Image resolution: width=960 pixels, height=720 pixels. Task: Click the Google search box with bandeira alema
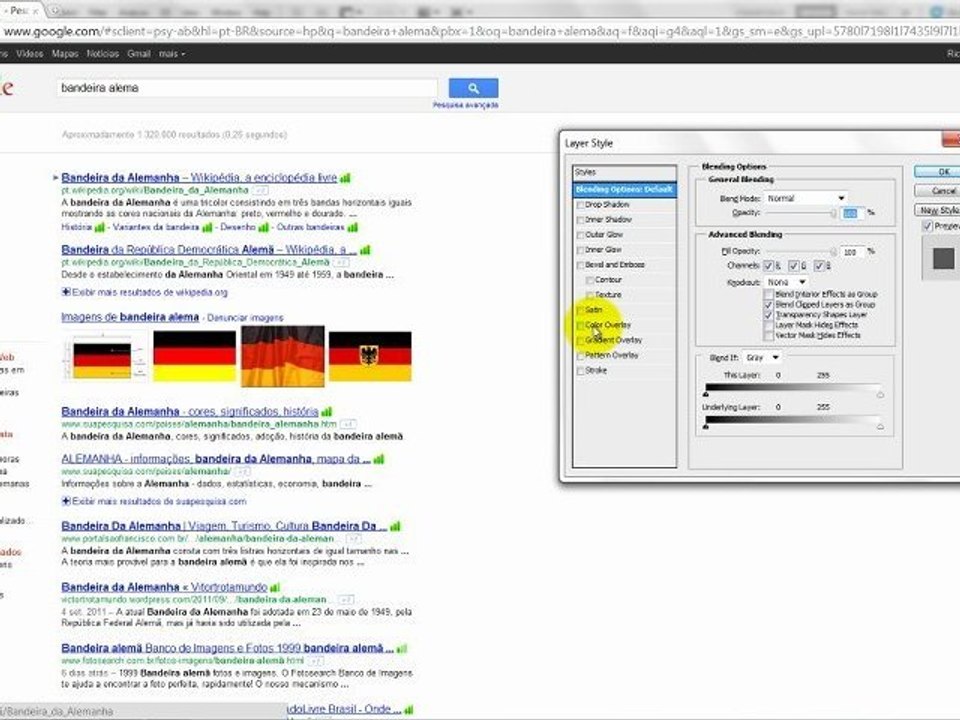coord(248,88)
